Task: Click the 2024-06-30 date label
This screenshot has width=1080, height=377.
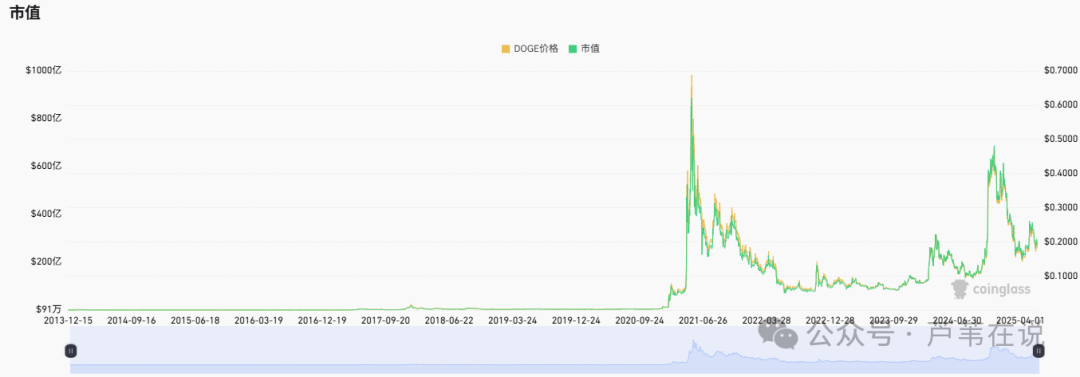Action: [x=957, y=320]
